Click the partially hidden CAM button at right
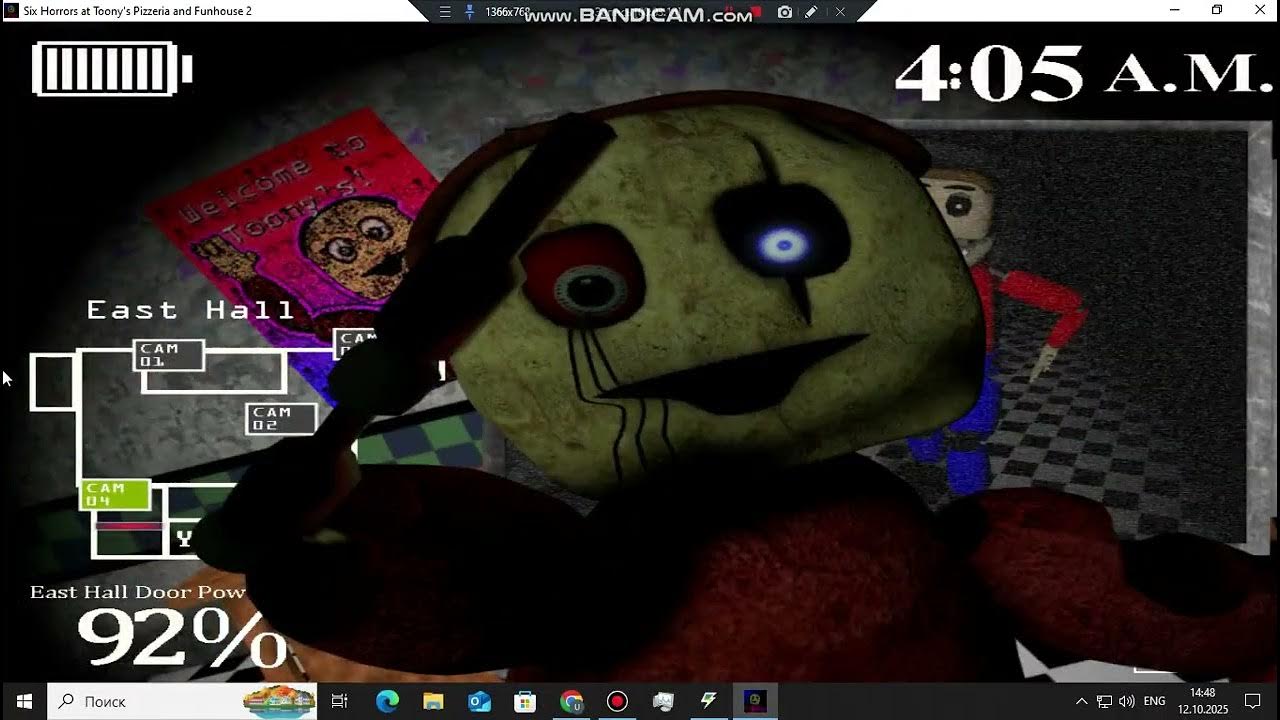This screenshot has width=1280, height=720. click(354, 343)
